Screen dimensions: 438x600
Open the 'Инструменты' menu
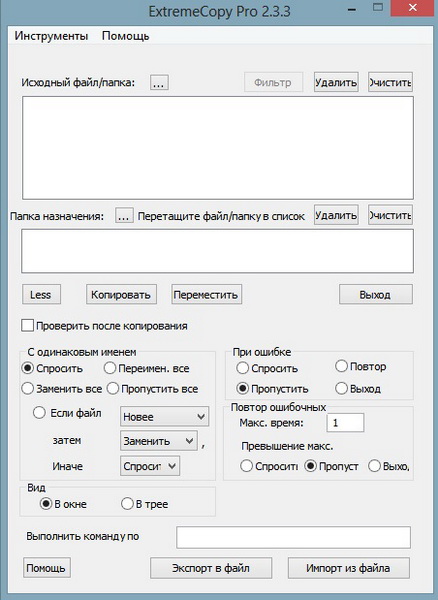coord(51,36)
